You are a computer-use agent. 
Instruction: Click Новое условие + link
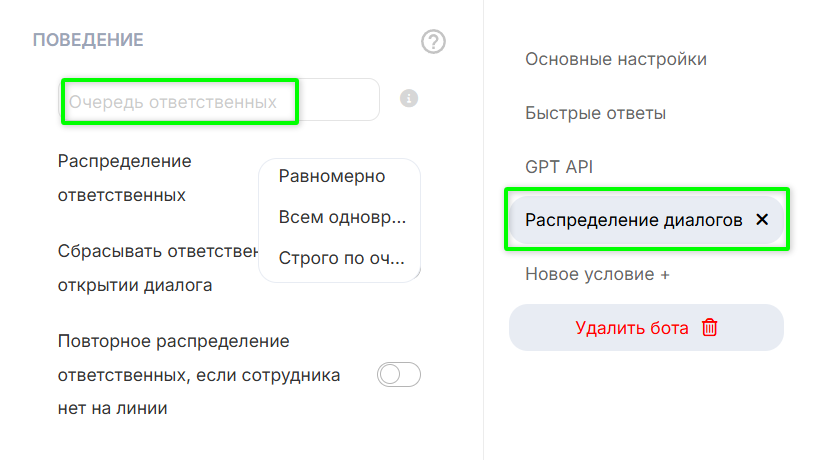coord(597,274)
